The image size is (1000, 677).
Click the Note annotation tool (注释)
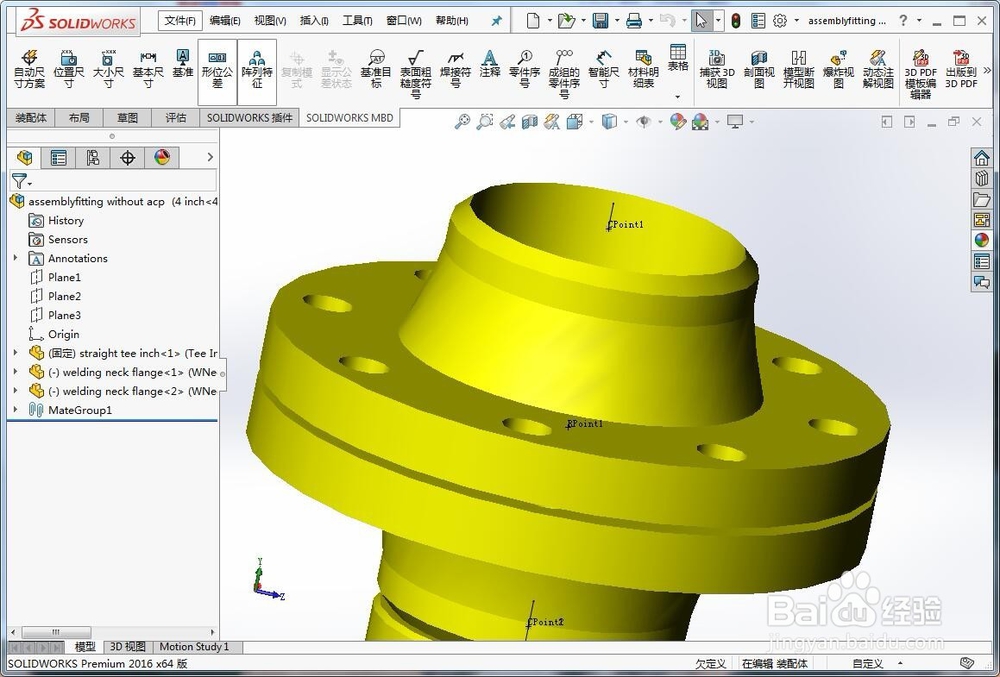click(x=490, y=64)
